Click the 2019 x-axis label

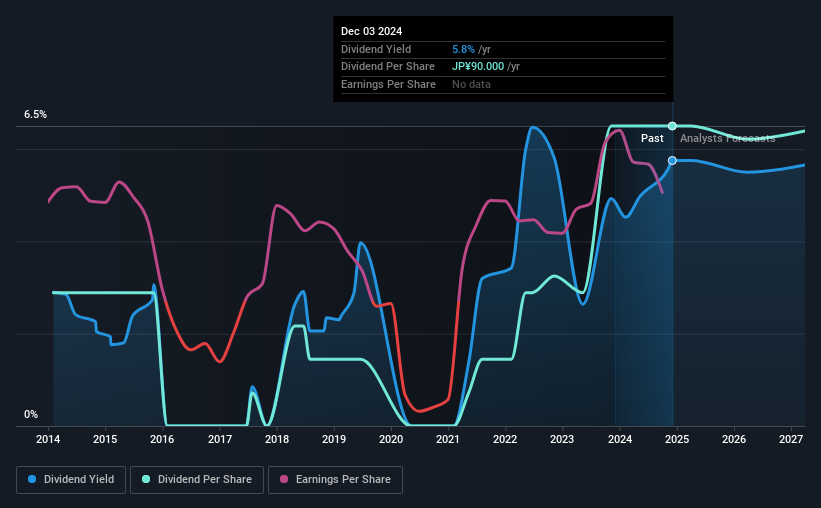[x=334, y=439]
